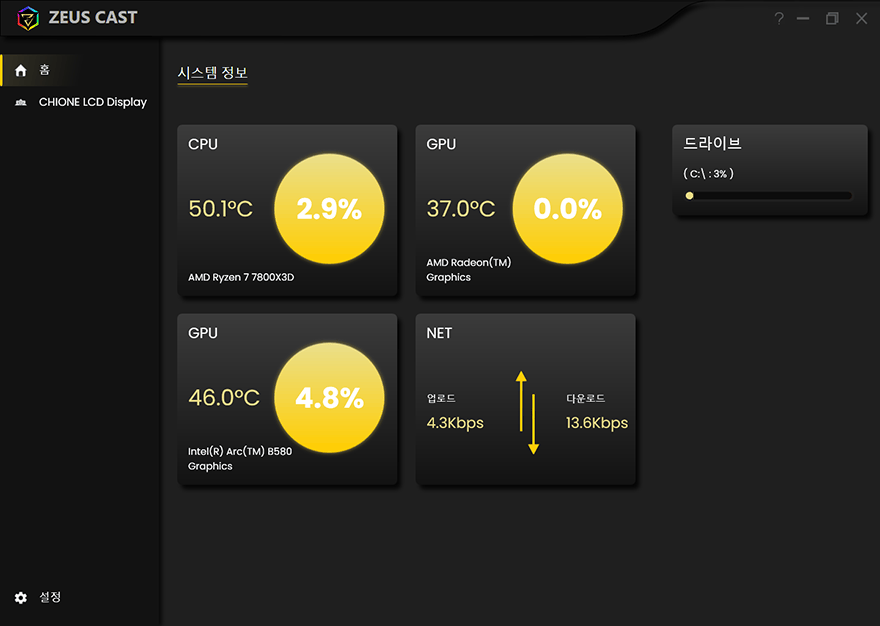880x626 pixels.
Task: Click the CPU card title
Action: [203, 144]
